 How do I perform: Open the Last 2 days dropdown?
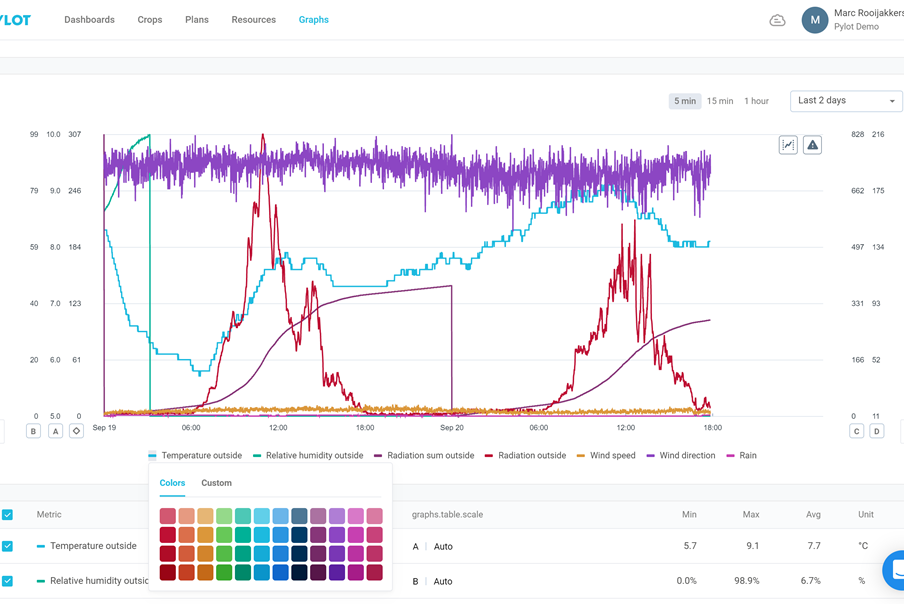[x=846, y=101]
